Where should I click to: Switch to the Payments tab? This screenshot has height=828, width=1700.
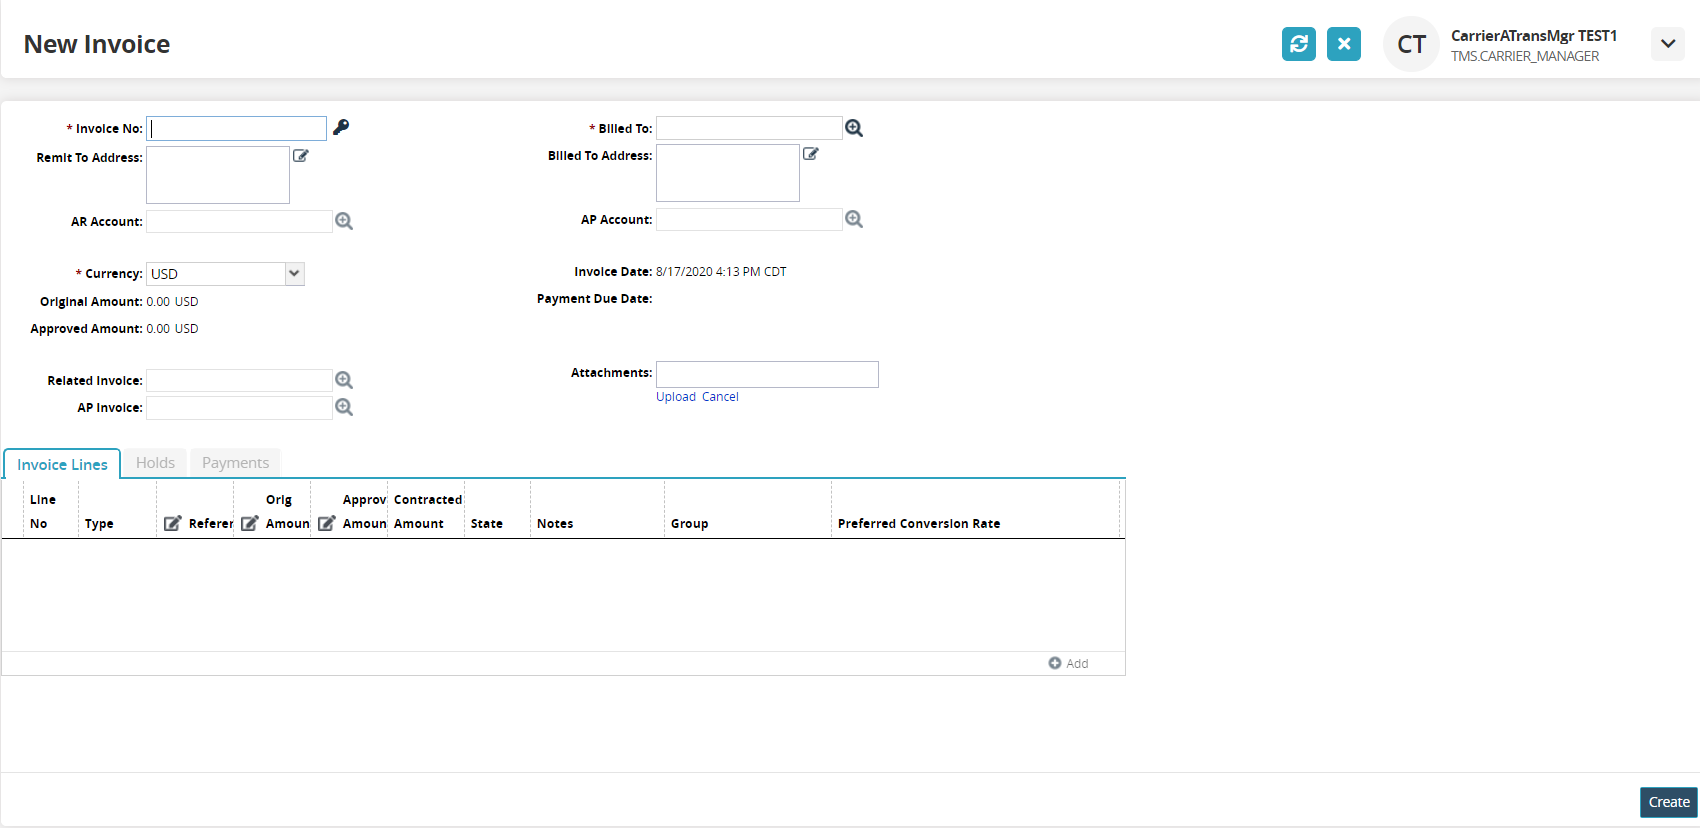coord(235,463)
